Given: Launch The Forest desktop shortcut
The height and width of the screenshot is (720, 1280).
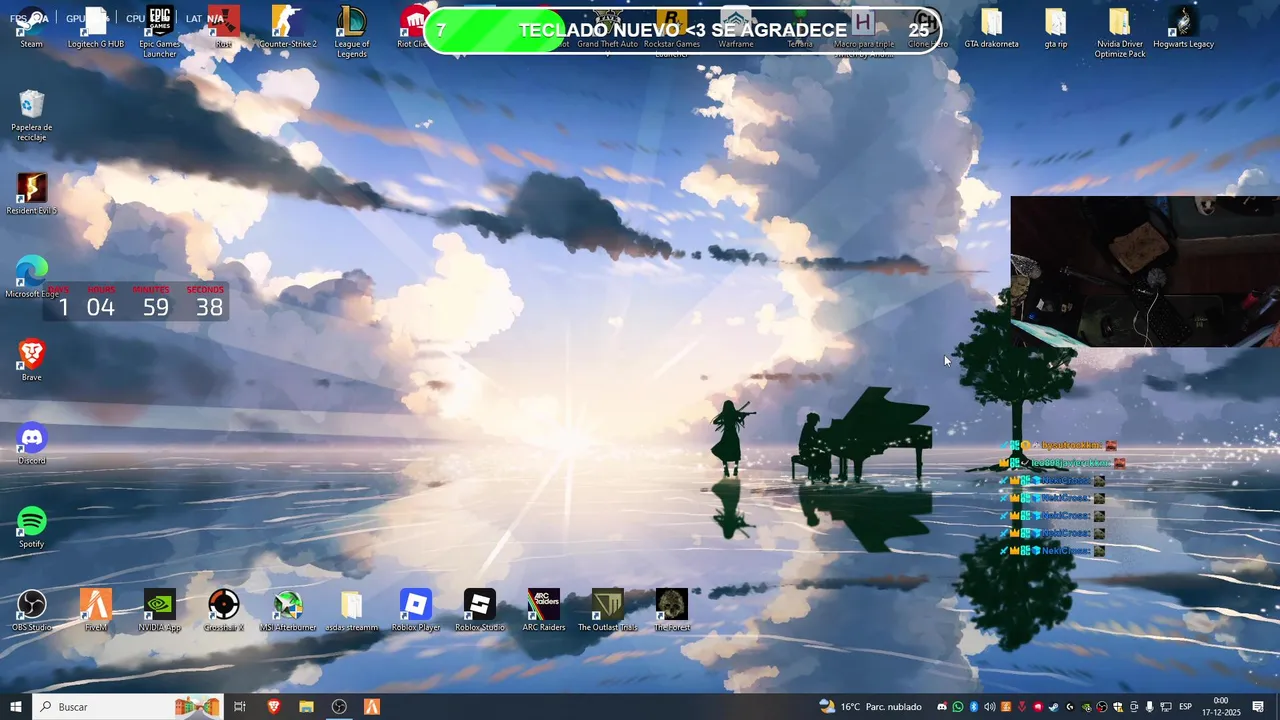Looking at the screenshot, I should [672, 611].
